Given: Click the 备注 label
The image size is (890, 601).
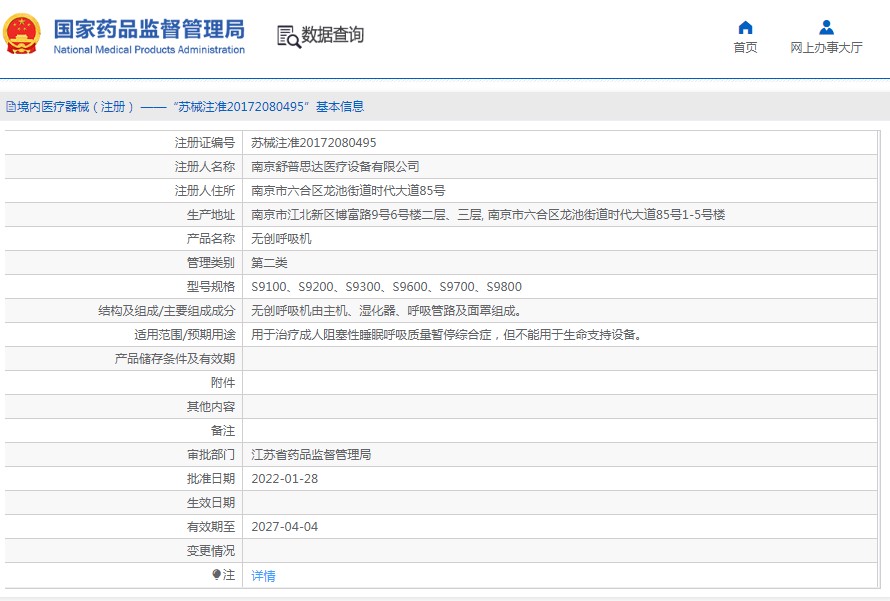Looking at the screenshot, I should tap(223, 431).
